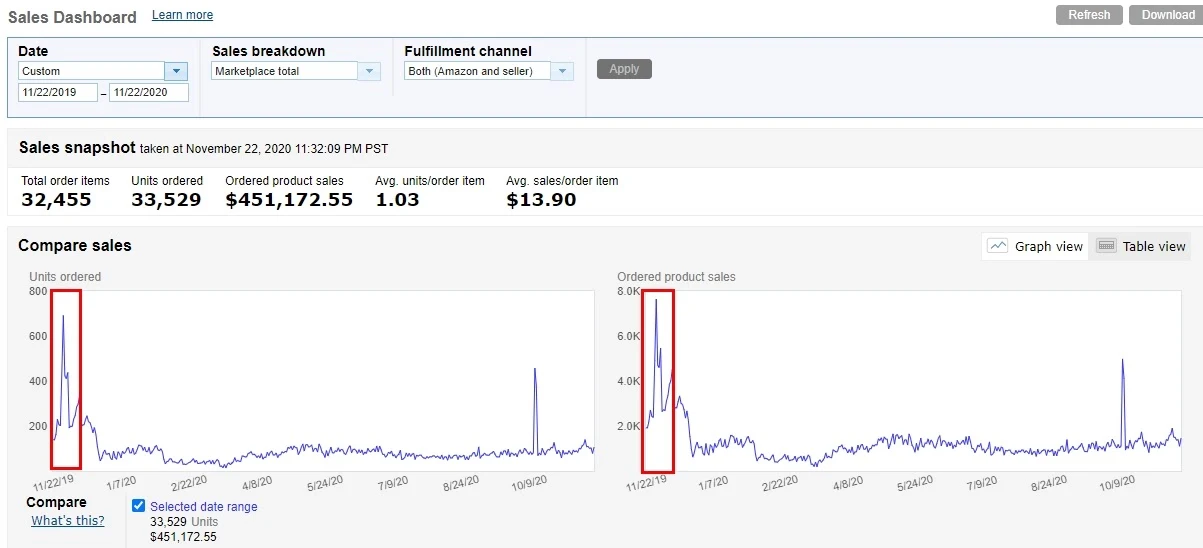Click the 8.0K axis label on sales chart
This screenshot has height=548, width=1203.
click(x=626, y=291)
